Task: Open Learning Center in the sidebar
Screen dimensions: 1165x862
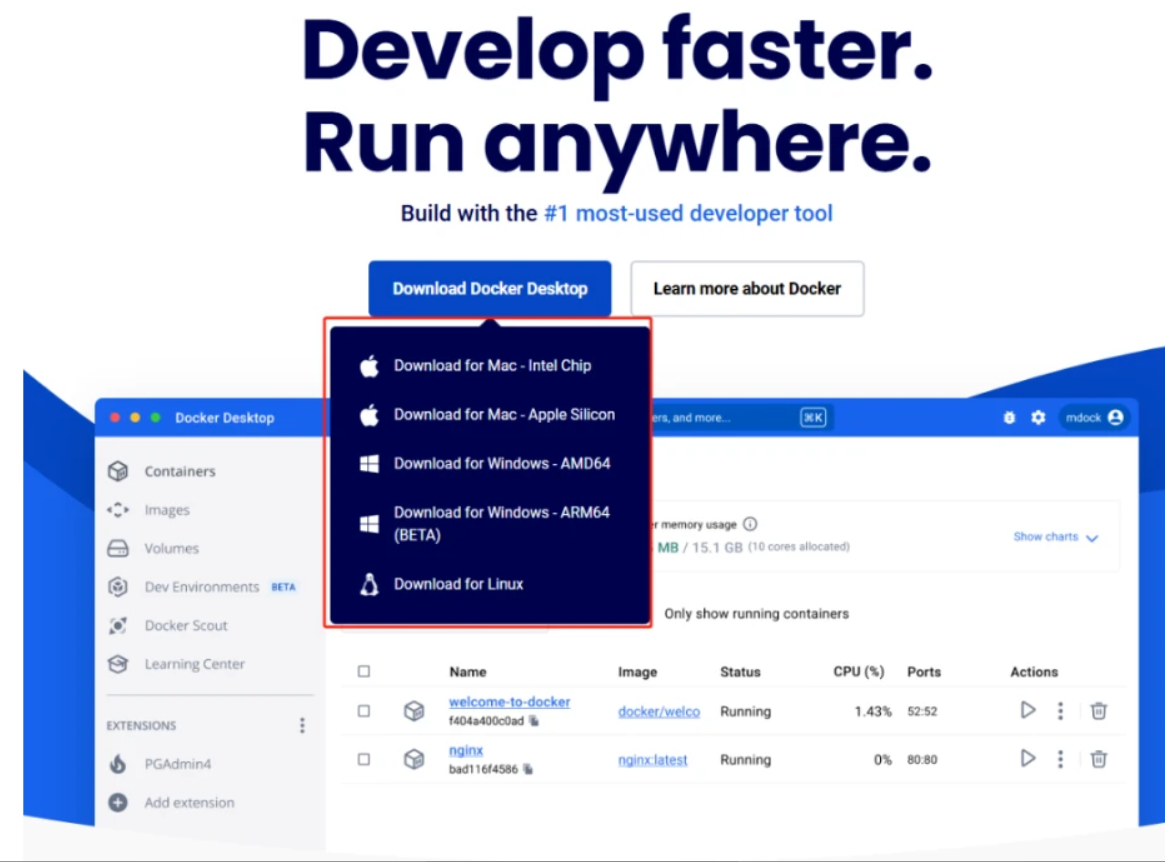Action: tap(194, 664)
